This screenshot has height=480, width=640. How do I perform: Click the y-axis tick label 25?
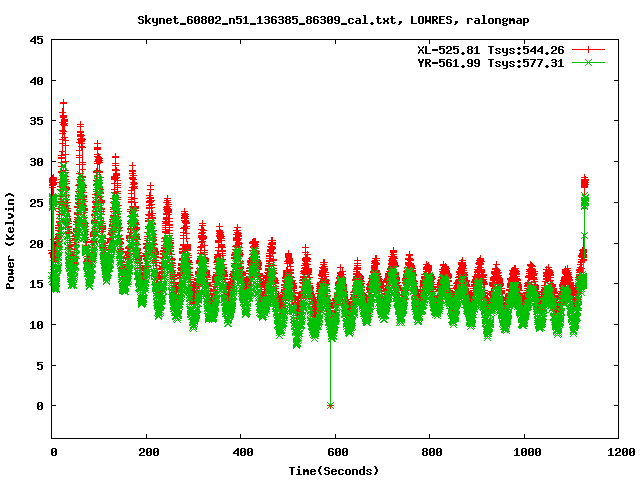(36, 203)
